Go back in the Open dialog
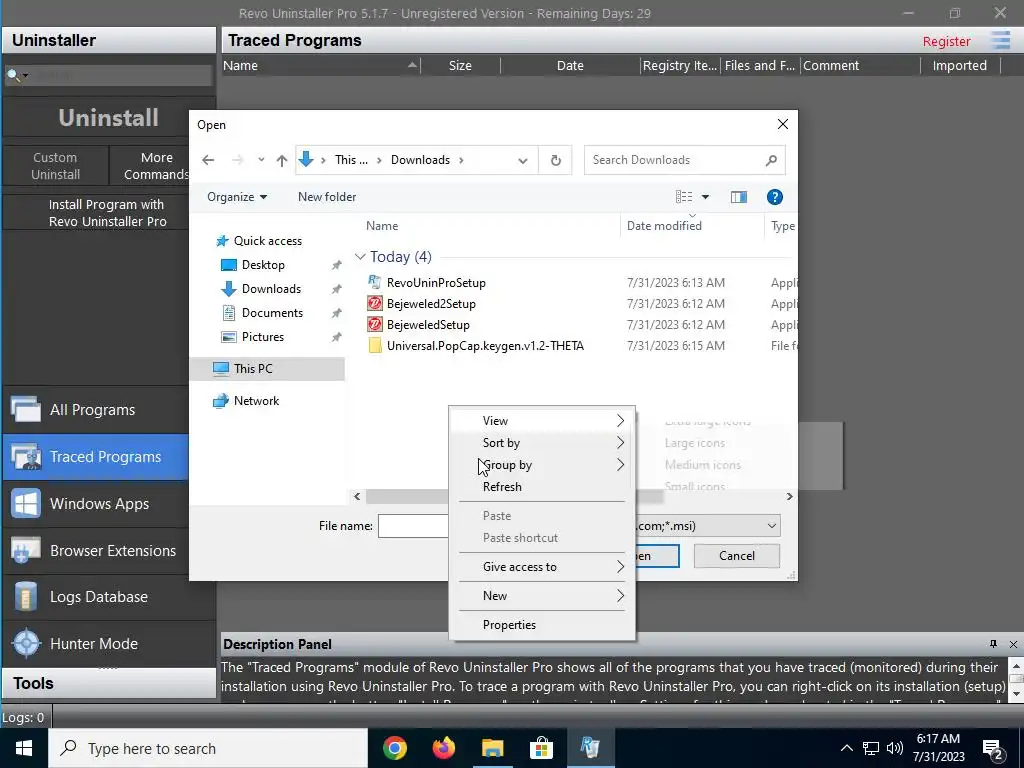 pos(208,160)
